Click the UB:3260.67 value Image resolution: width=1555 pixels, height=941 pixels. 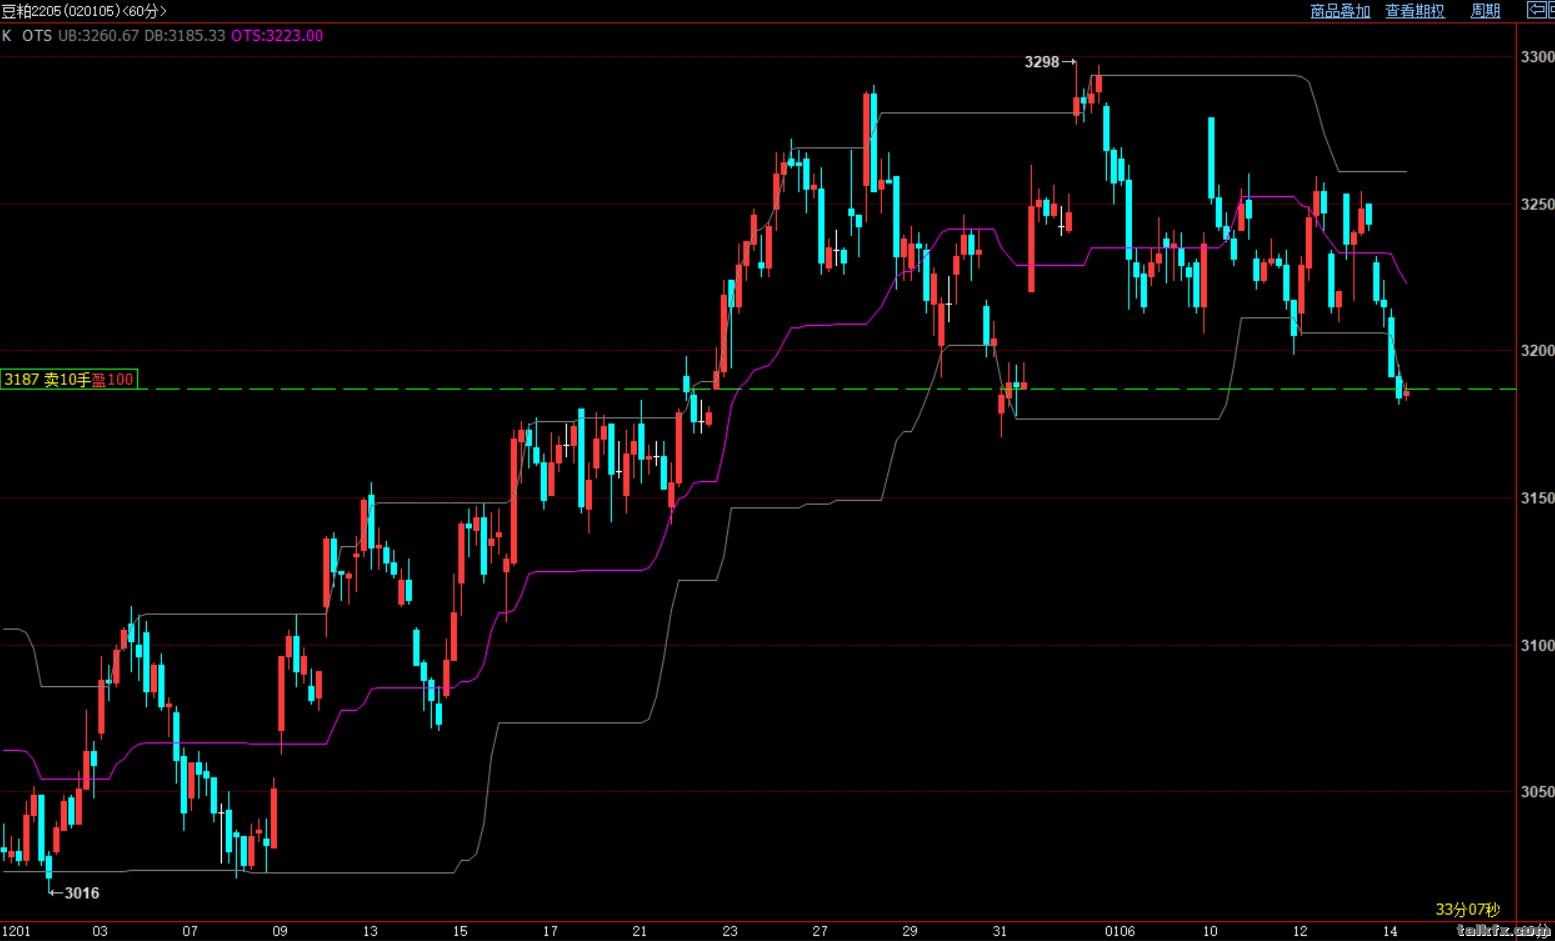(99, 36)
